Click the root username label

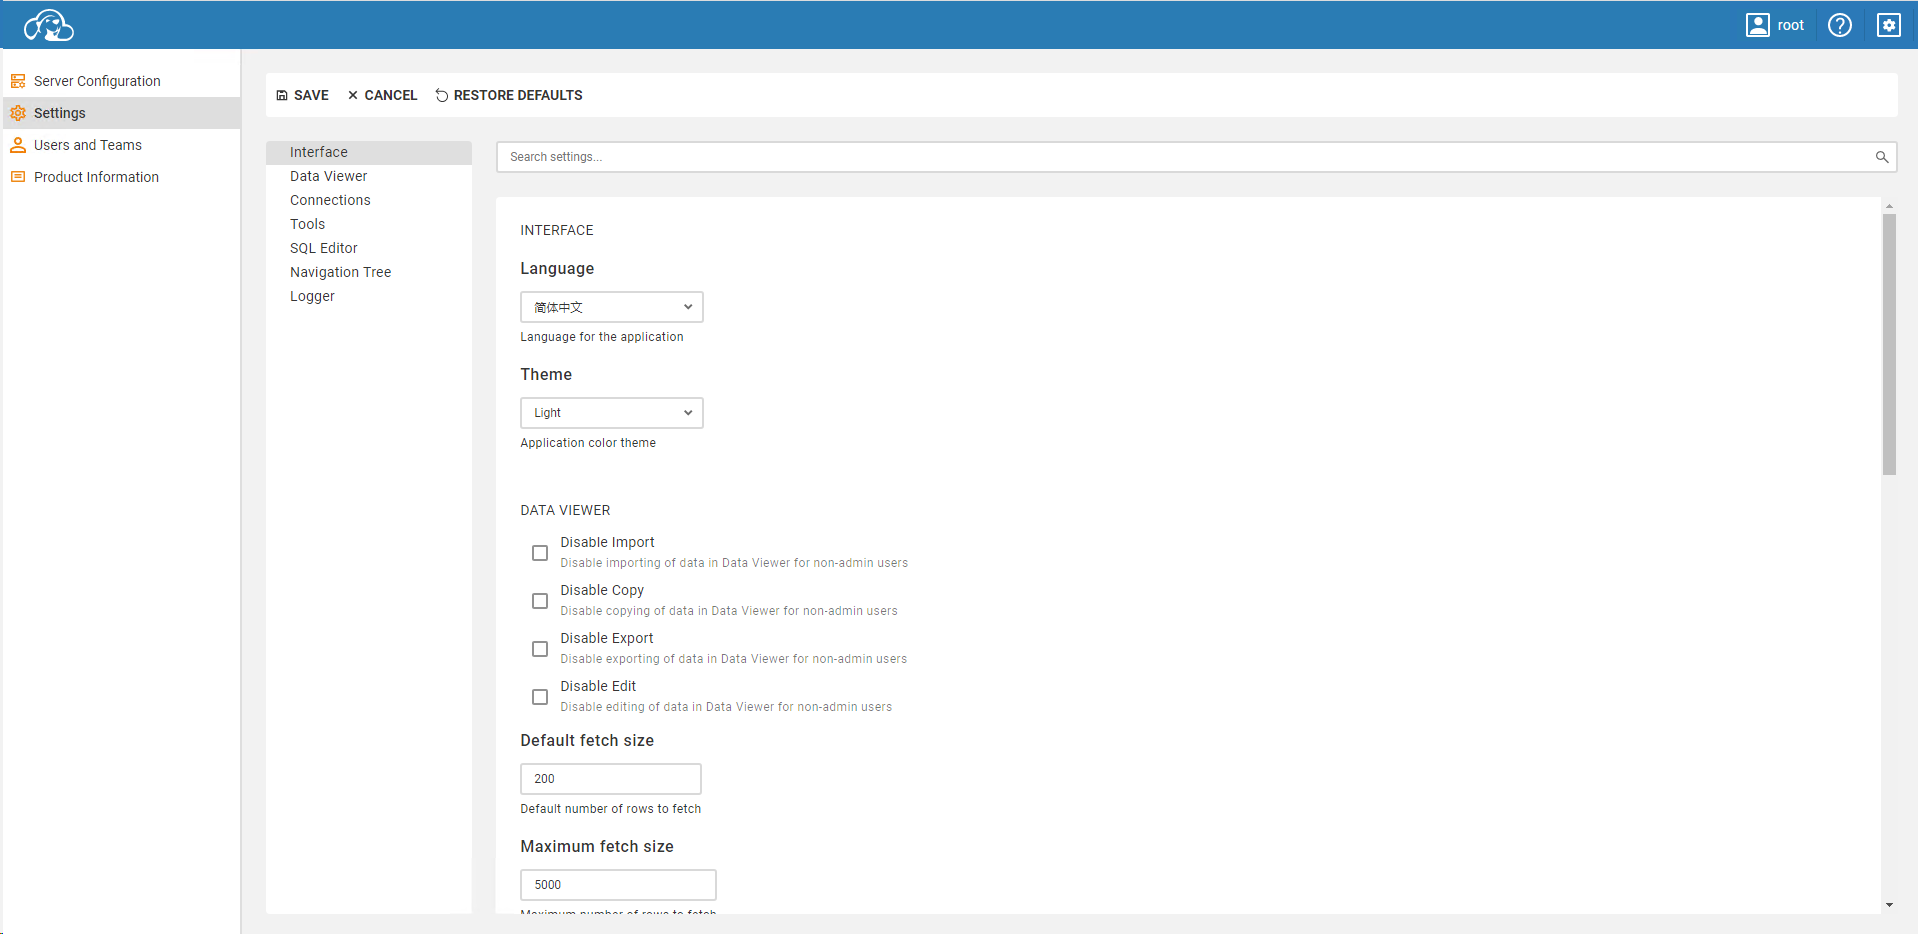(x=1790, y=25)
